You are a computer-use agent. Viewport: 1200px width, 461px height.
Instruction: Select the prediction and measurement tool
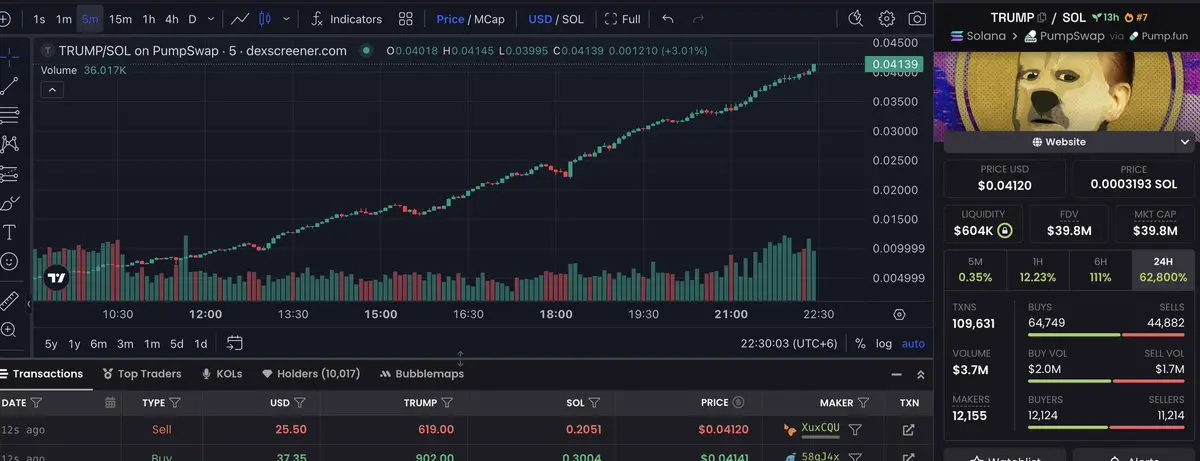pyautogui.click(x=10, y=173)
